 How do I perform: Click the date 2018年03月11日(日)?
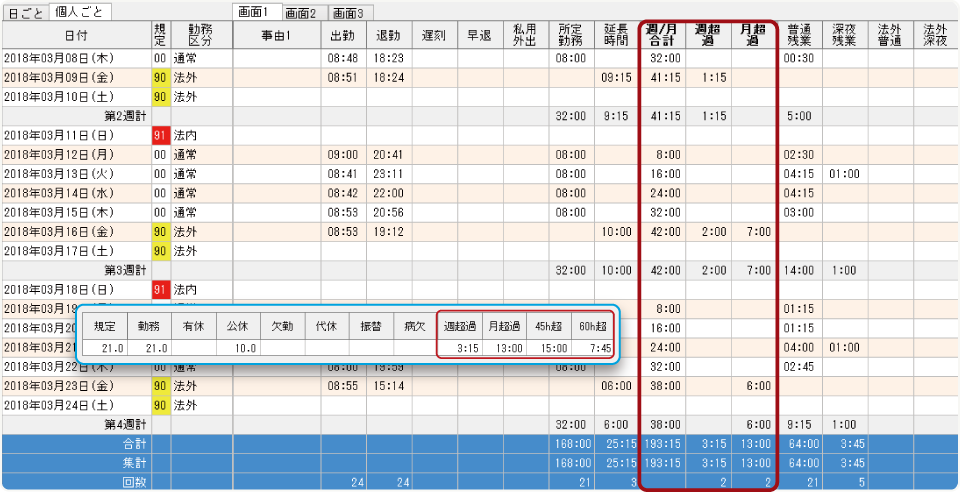coord(58,135)
